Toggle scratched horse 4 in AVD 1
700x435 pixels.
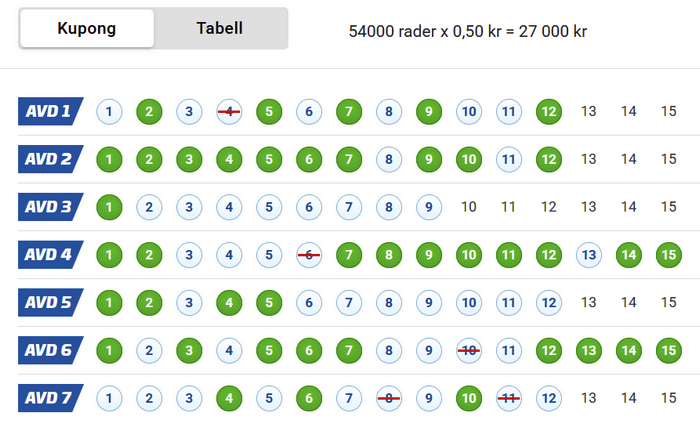pyautogui.click(x=229, y=111)
